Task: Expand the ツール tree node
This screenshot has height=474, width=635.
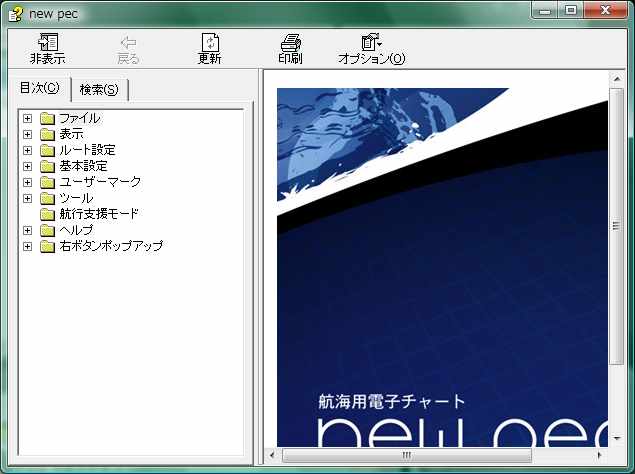Action: pos(27,198)
